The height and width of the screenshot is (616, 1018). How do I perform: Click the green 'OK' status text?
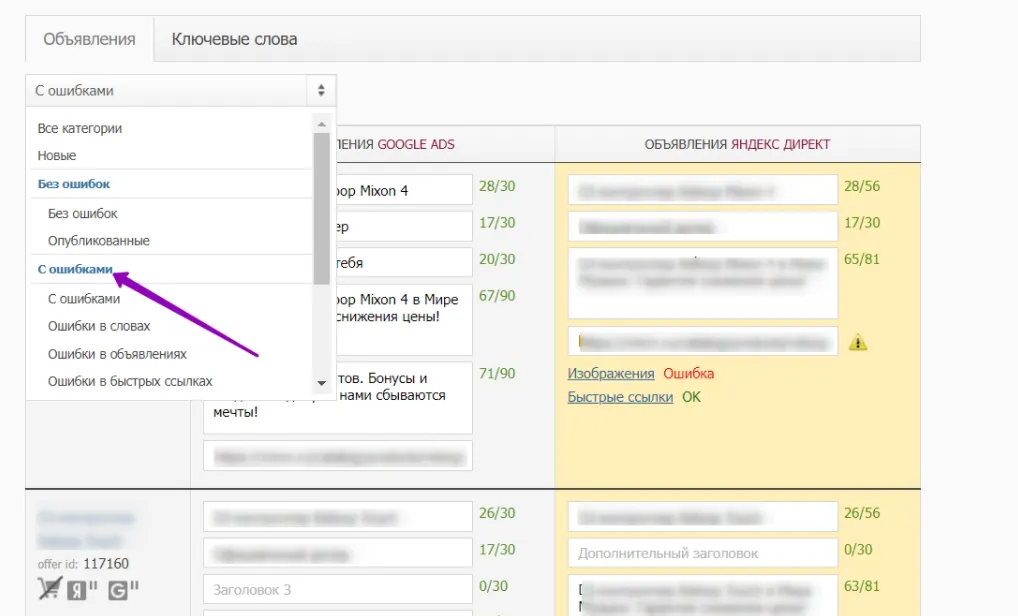tap(691, 397)
